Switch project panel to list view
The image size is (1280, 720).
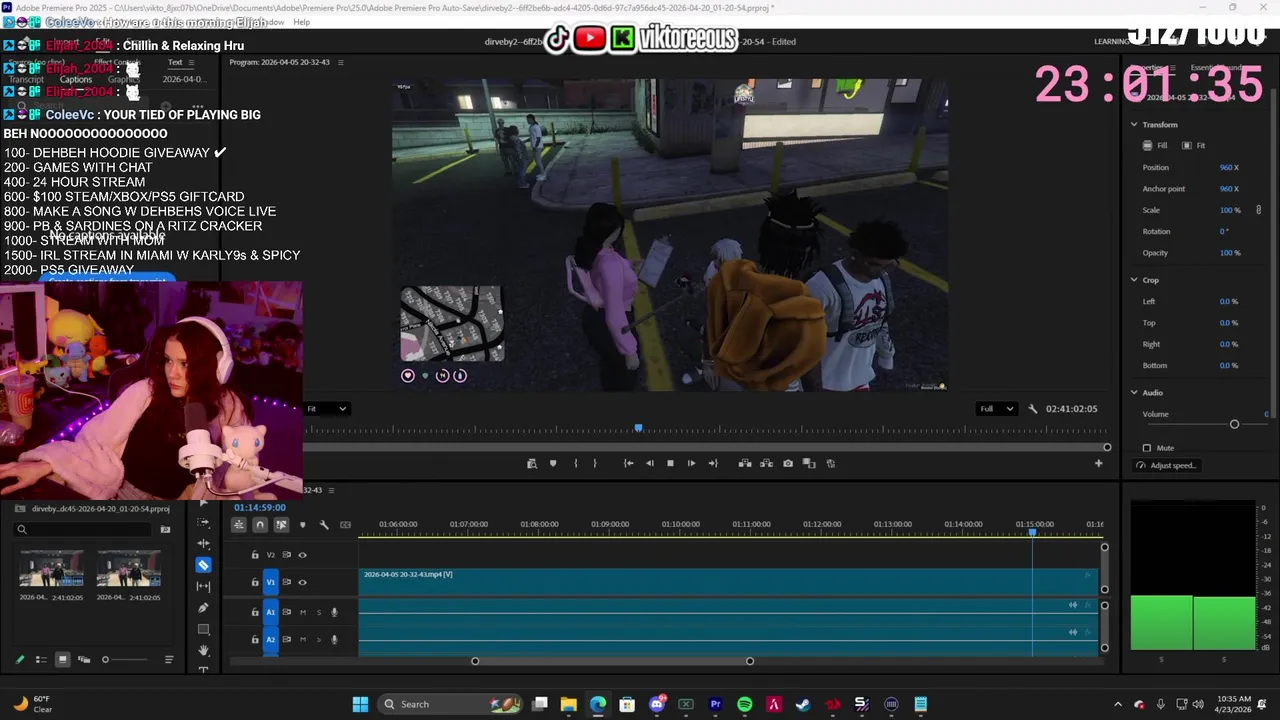(41, 659)
